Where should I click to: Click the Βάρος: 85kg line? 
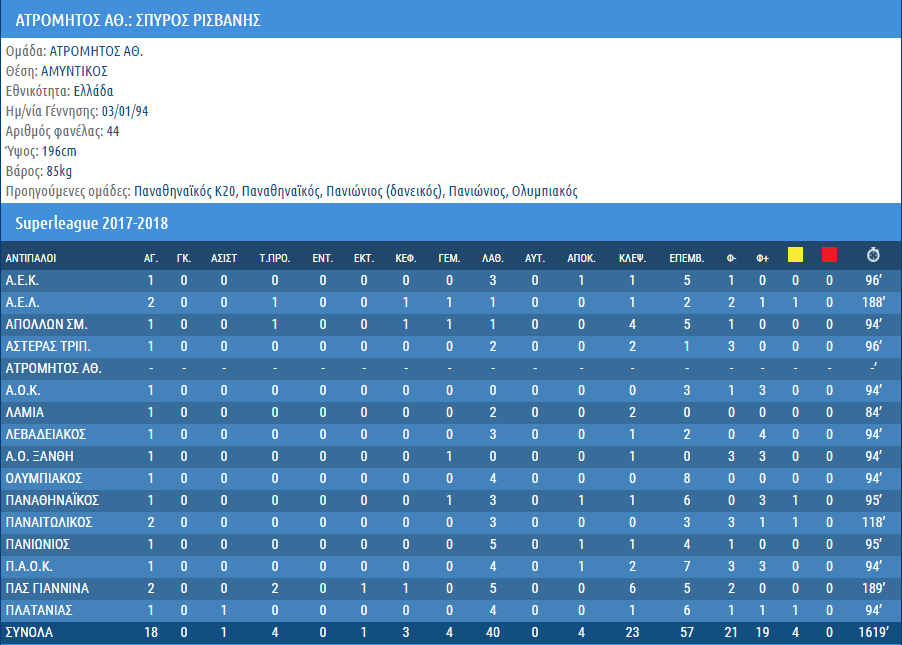coord(39,171)
